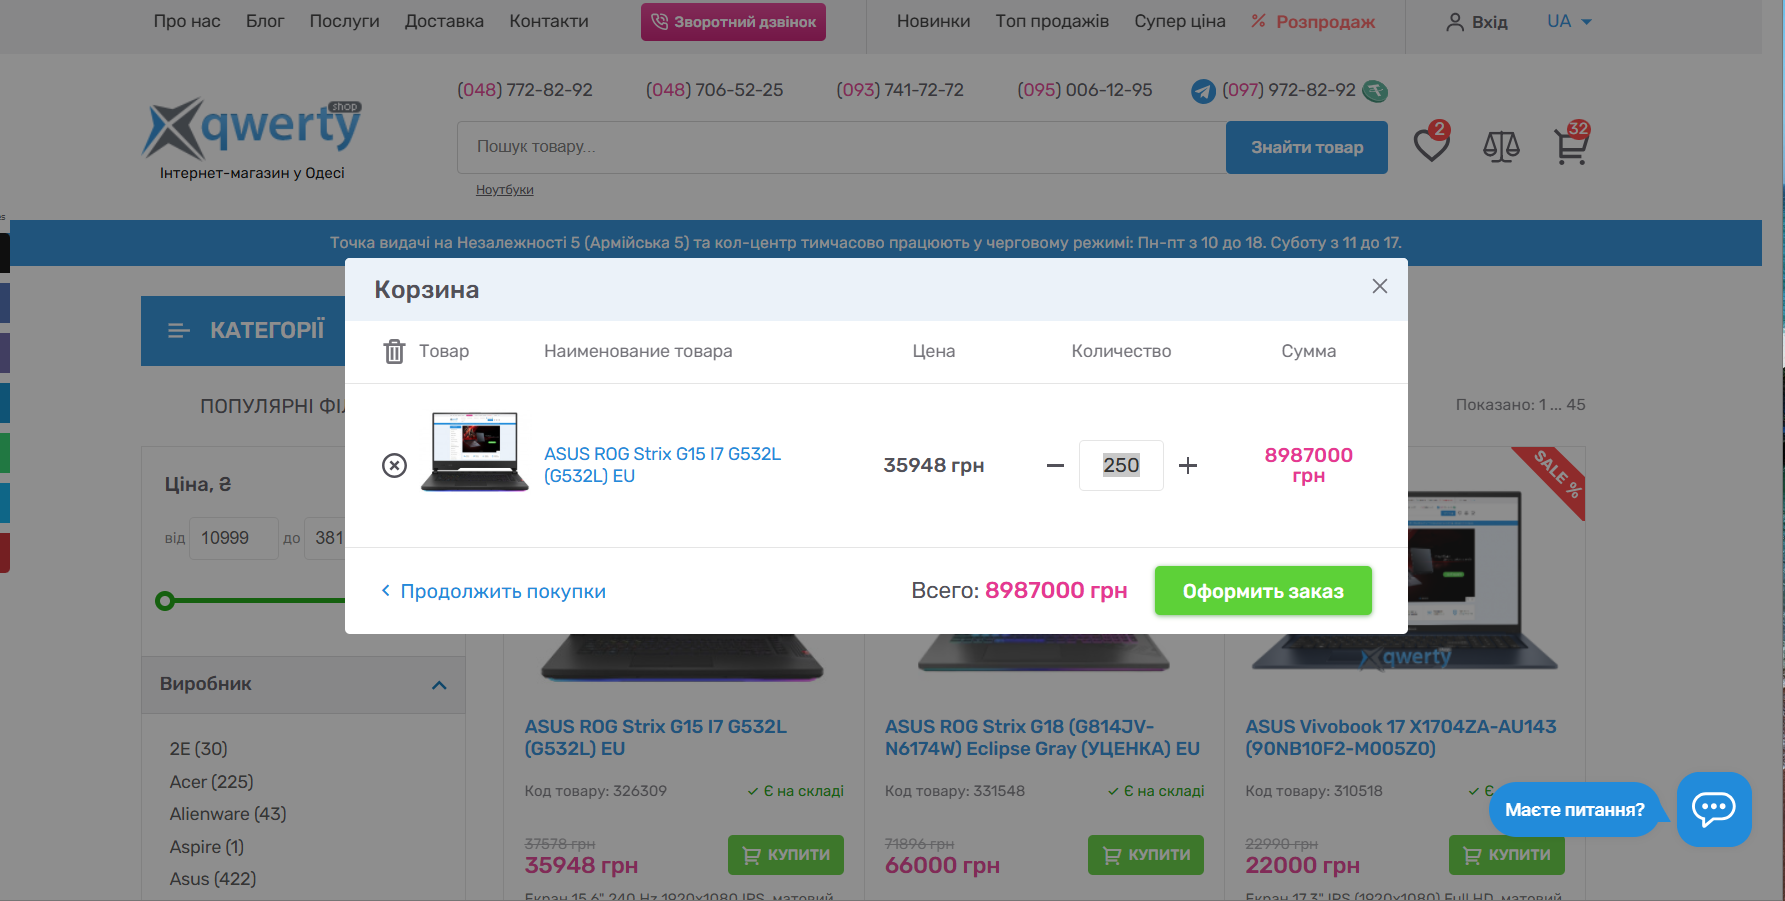Image resolution: width=1785 pixels, height=901 pixels.
Task: Go to Новинки section
Action: coord(933,21)
